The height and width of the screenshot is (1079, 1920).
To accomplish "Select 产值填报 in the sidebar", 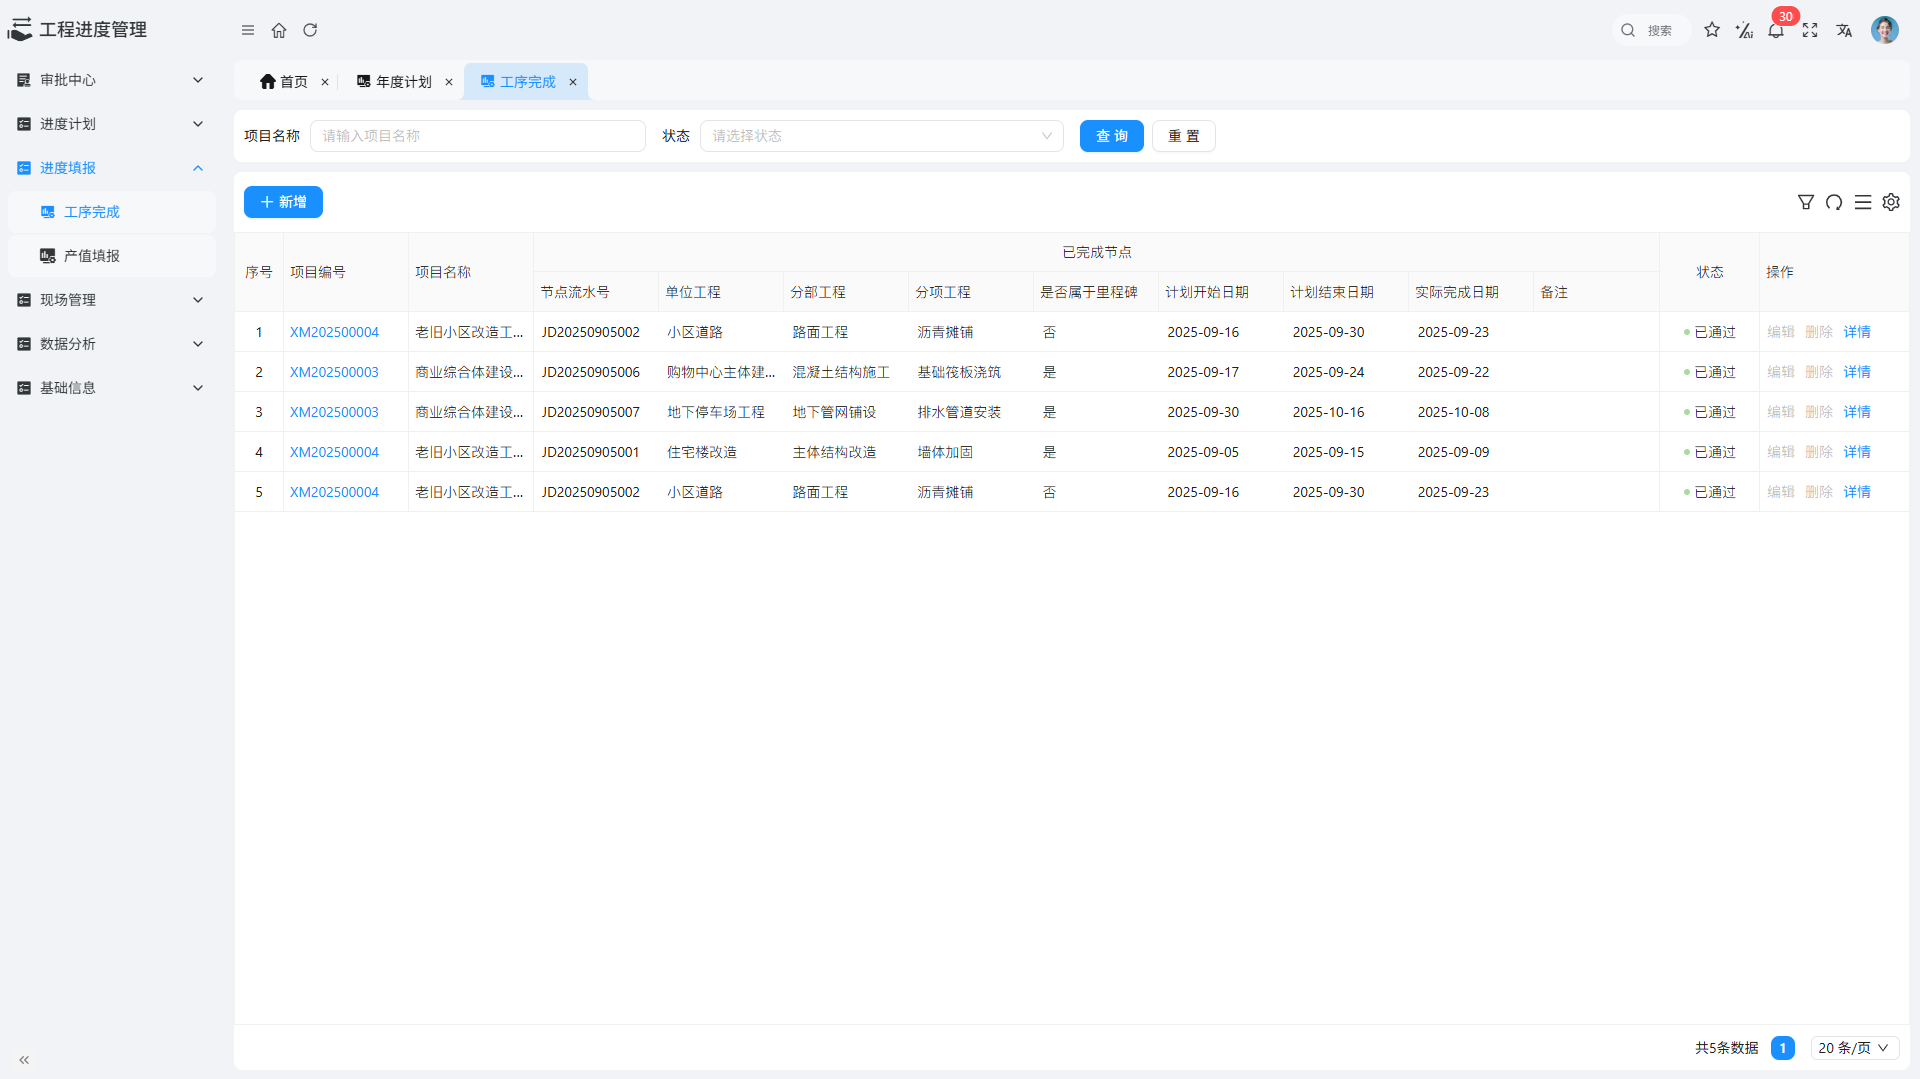I will tap(92, 256).
